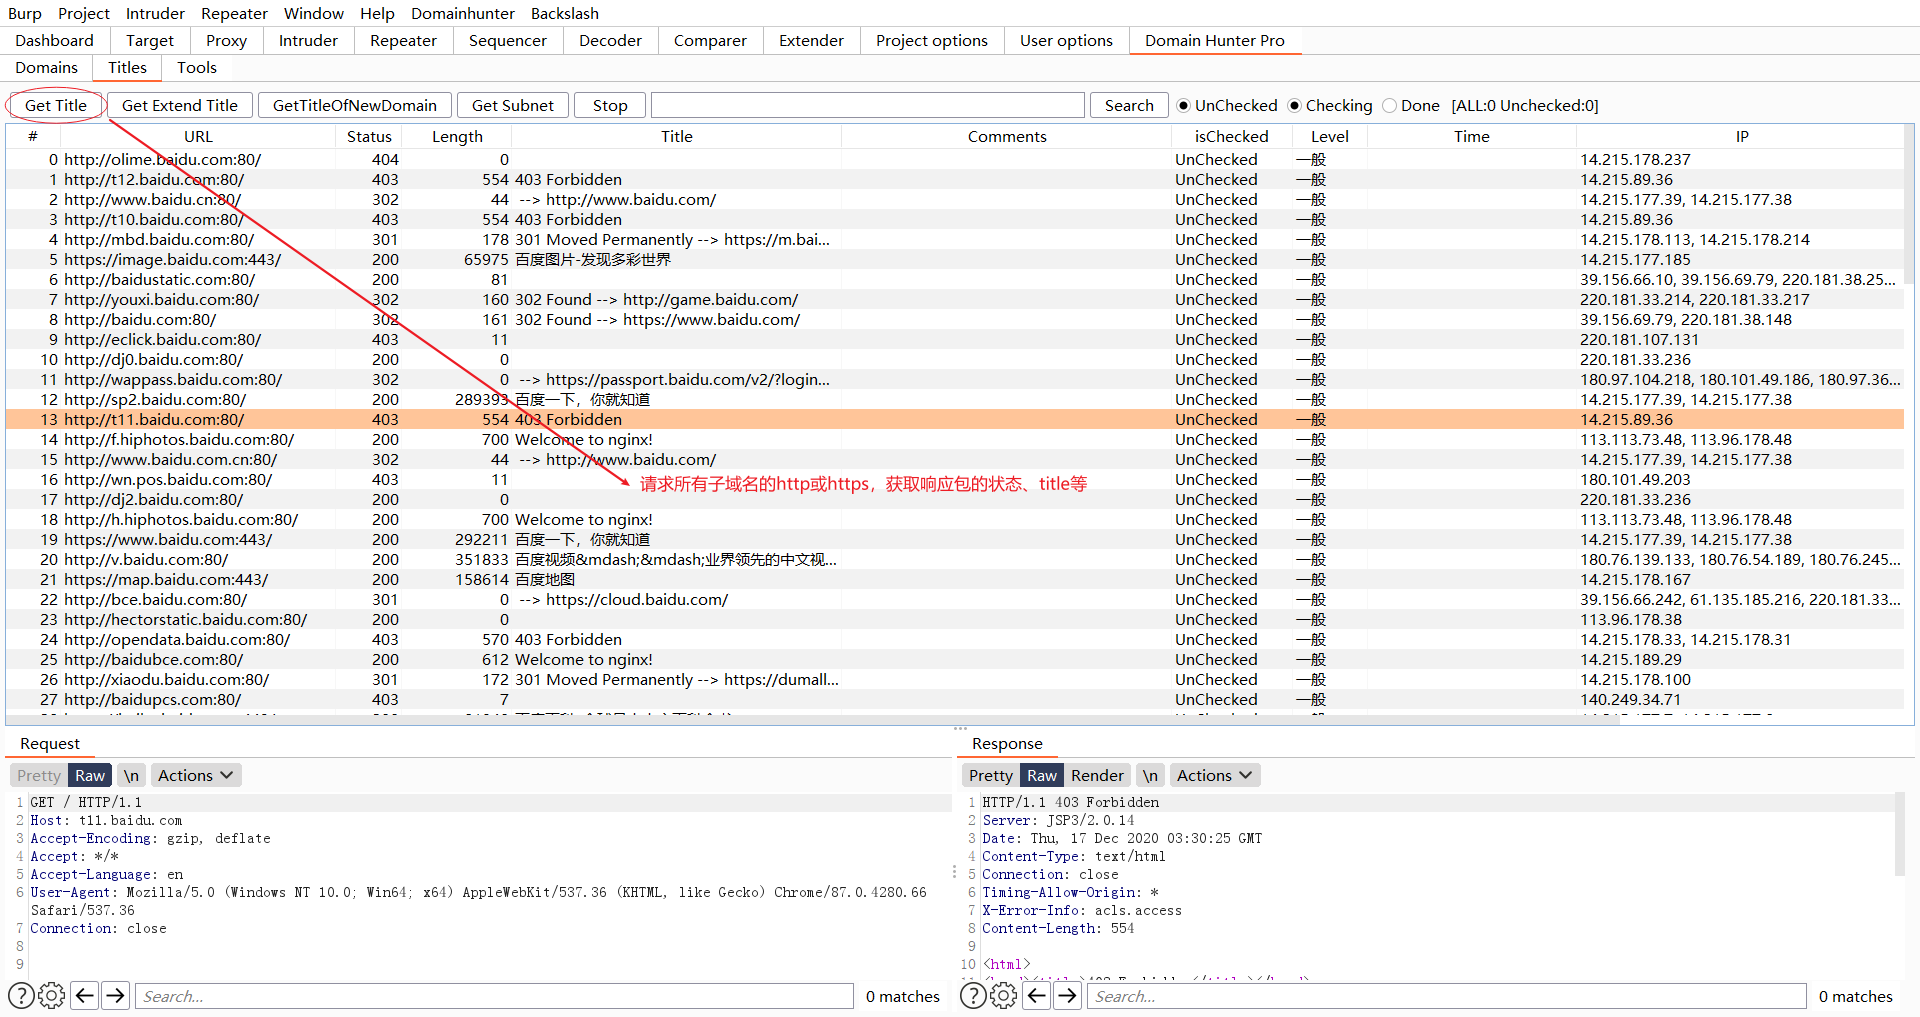
Task: Open Actions dropdown in Response panel
Action: [x=1214, y=775]
